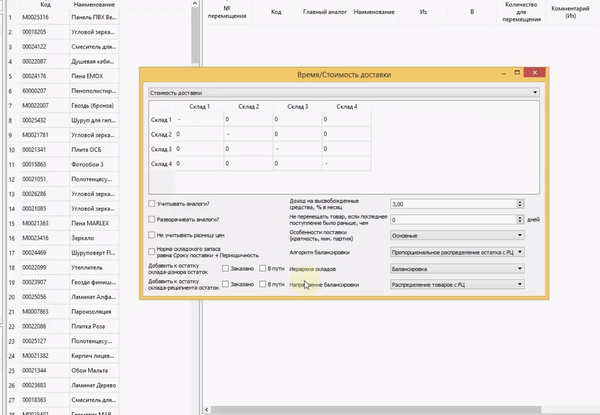The image size is (600, 415).
Task: Select cost cell Склад 2 row, Склад 3 column
Action: pos(297,134)
